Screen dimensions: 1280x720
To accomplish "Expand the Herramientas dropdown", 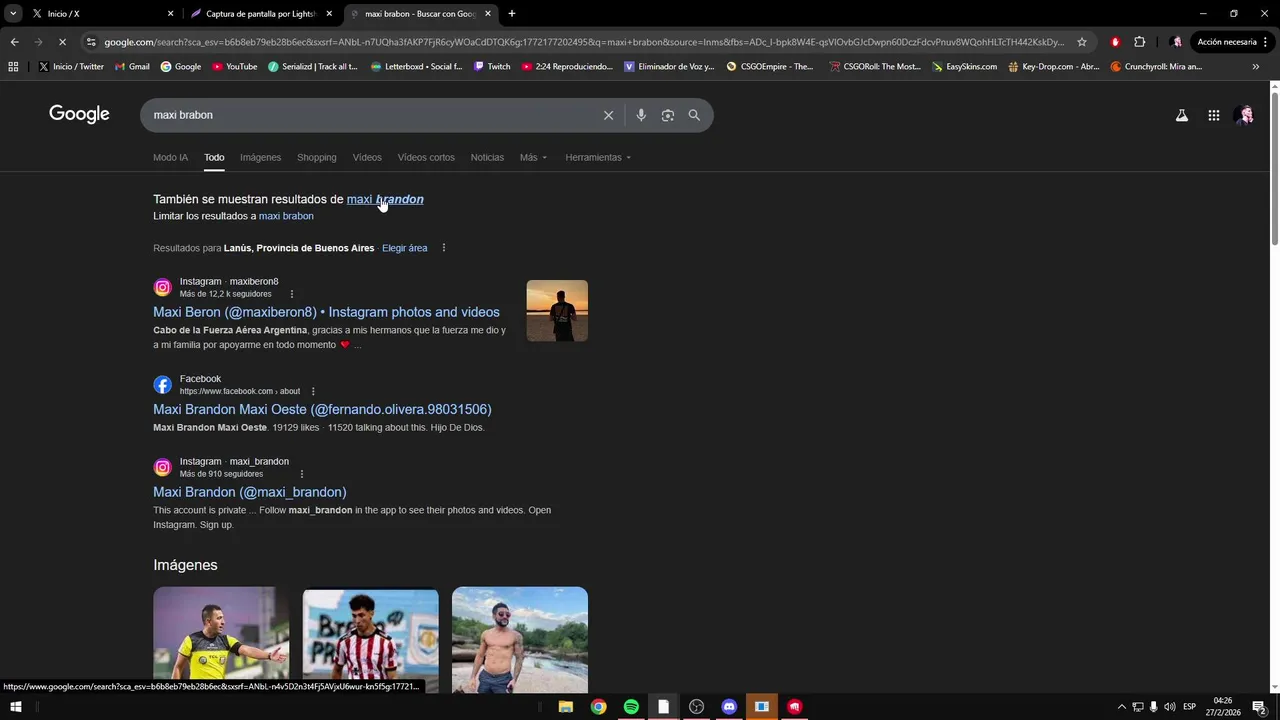I will coord(598,157).
